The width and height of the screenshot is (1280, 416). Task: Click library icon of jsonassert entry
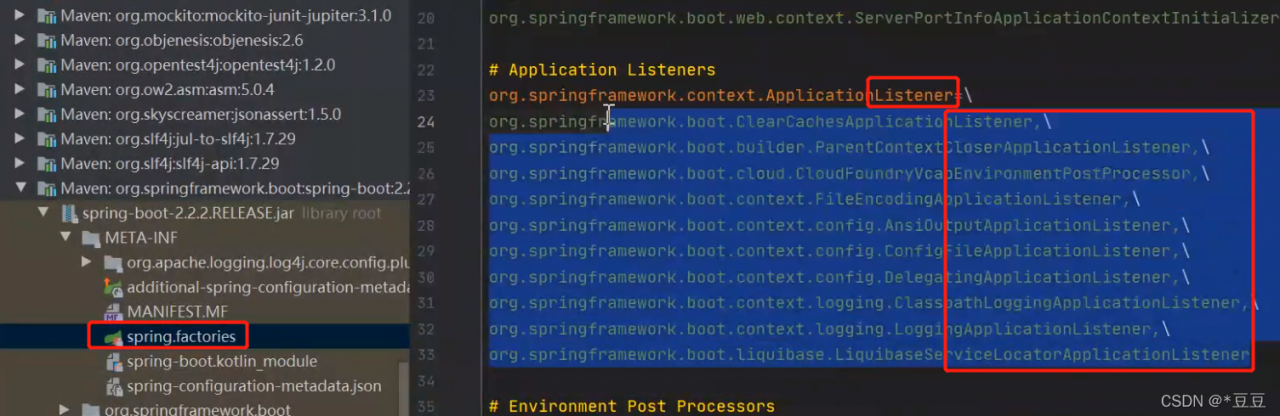(x=45, y=114)
